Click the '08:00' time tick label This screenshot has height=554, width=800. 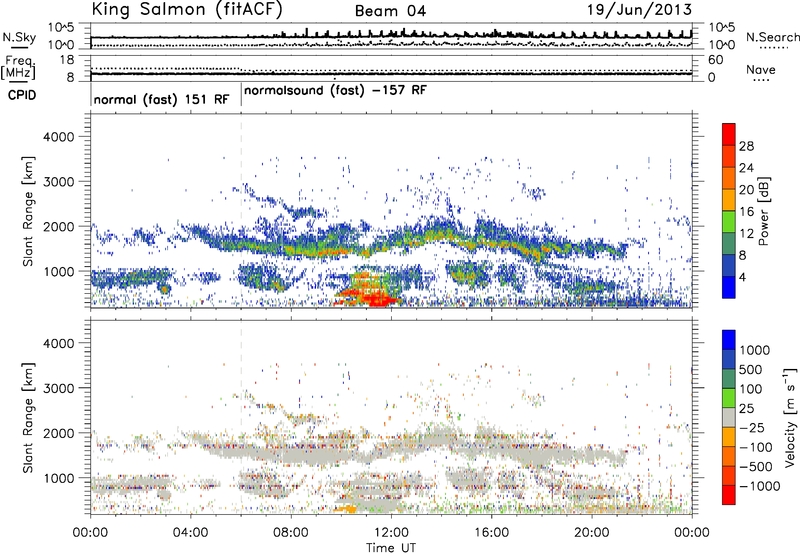tap(291, 533)
